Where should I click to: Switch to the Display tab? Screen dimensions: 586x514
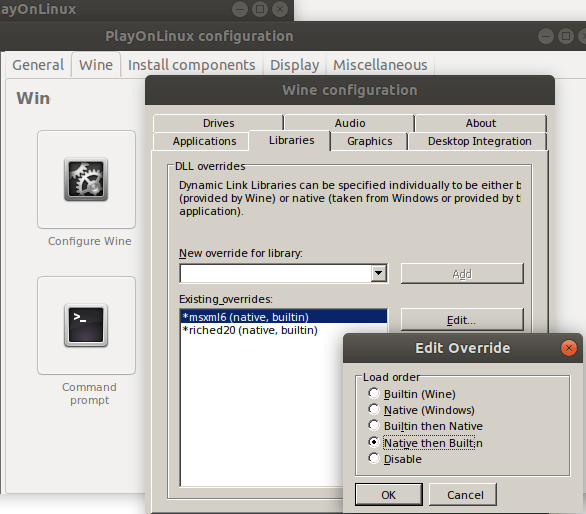click(294, 65)
